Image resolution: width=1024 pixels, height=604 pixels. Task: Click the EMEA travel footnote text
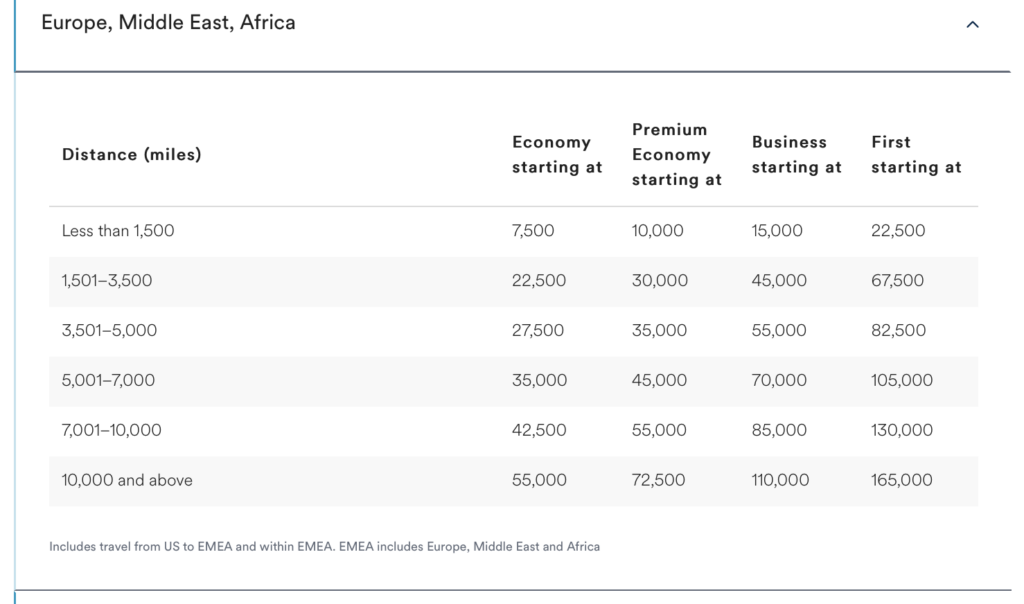point(325,547)
